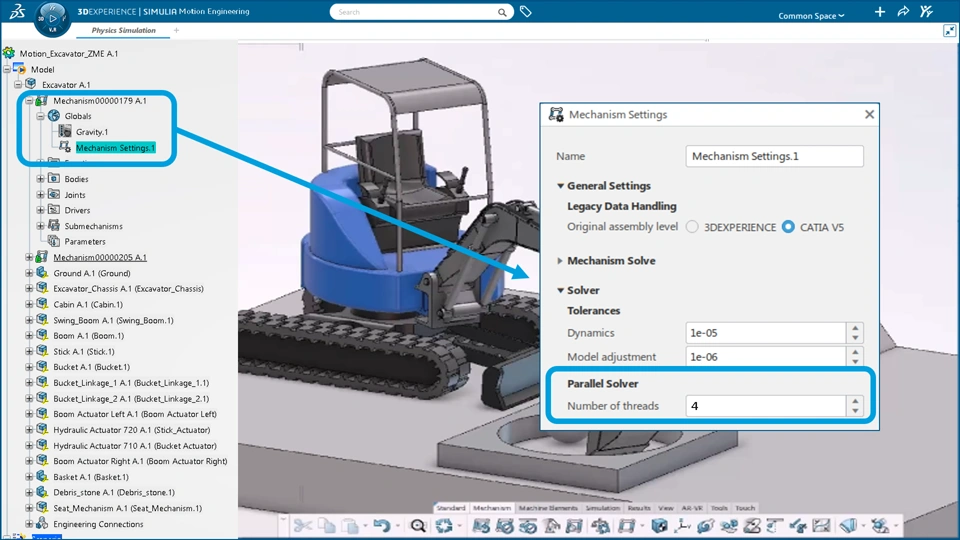Click the Copy icon in bottom toolbar

click(x=328, y=526)
